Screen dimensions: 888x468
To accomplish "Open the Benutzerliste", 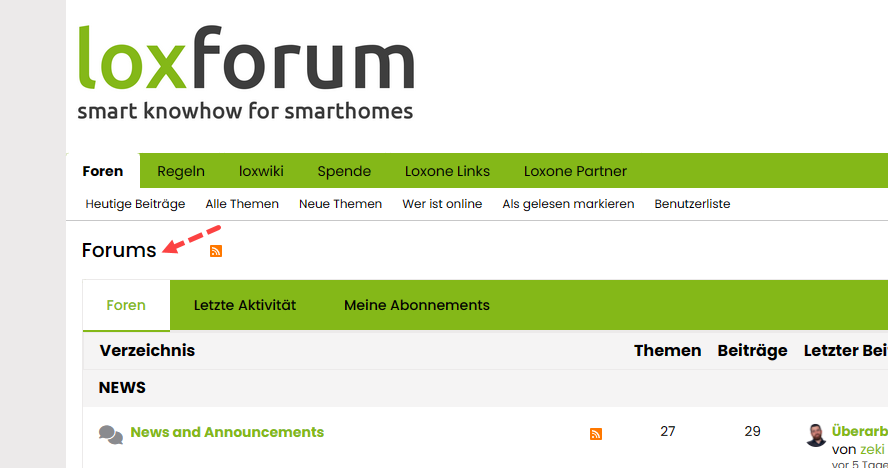I will click(x=692, y=204).
